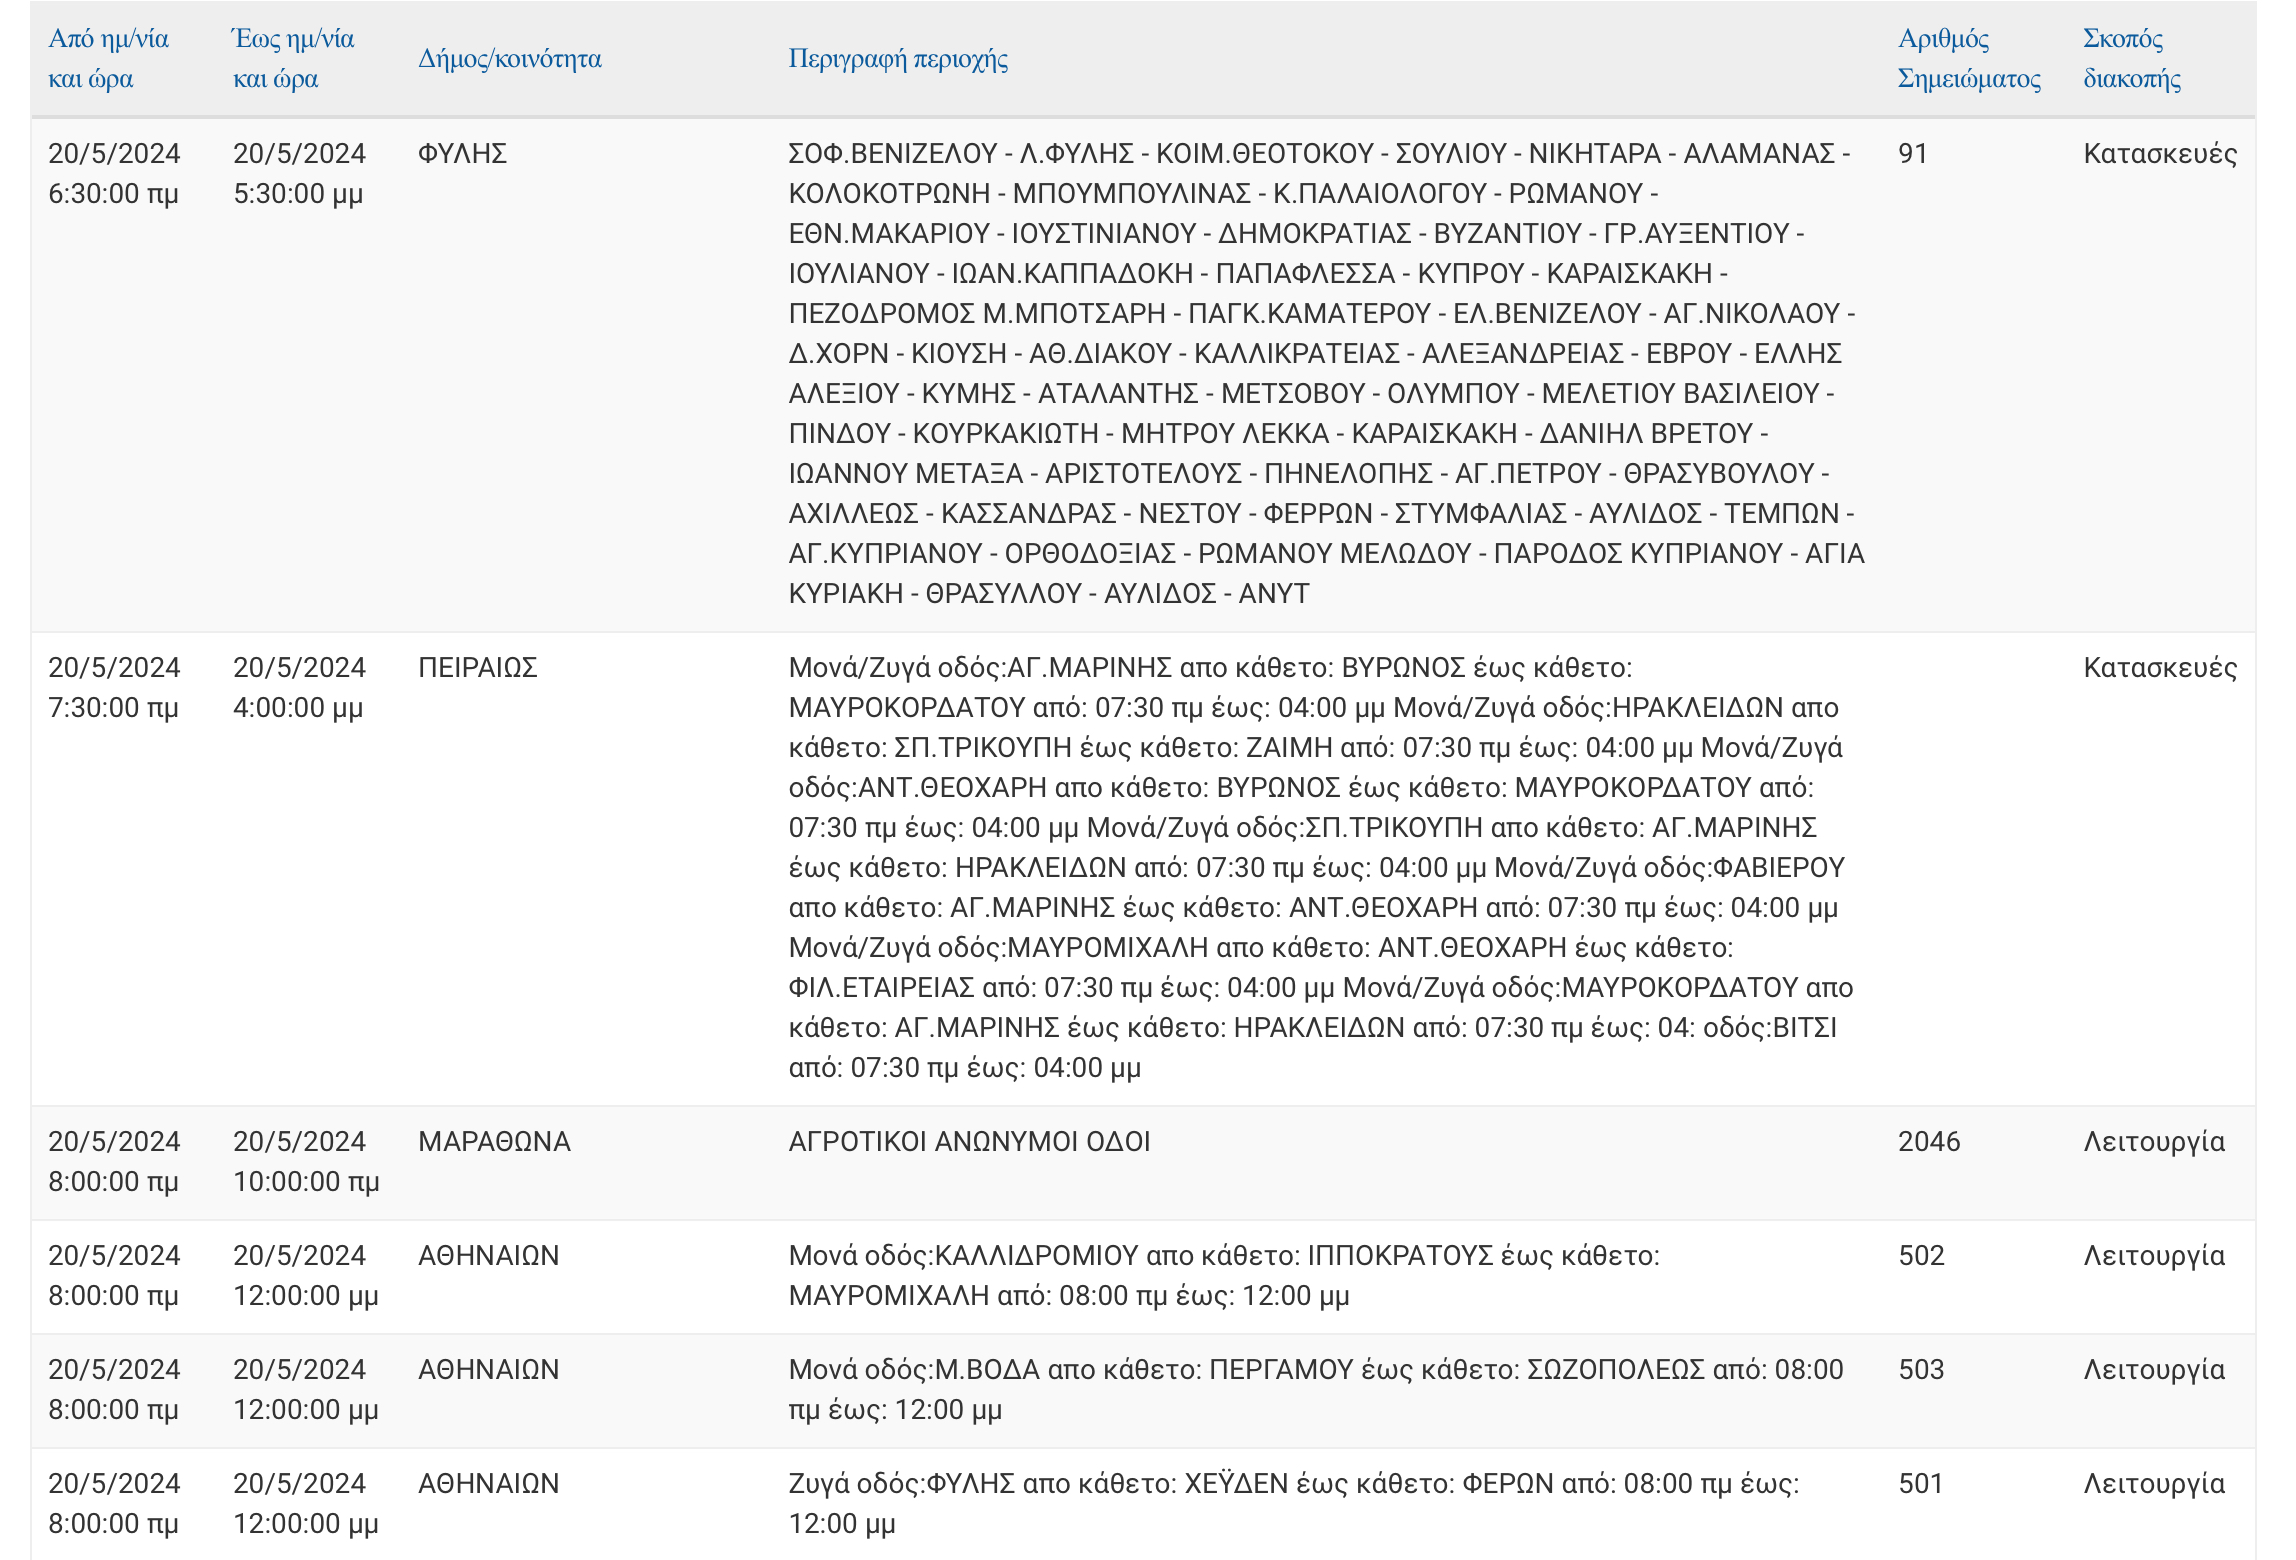Select the ΦΥΛΗΣ municipality cell

[462, 154]
